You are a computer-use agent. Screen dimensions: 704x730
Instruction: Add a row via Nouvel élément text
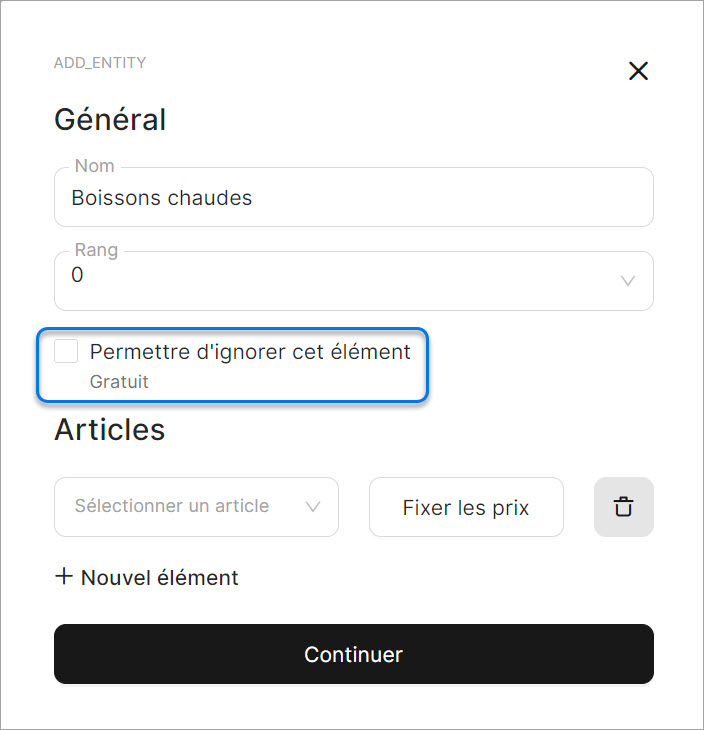pos(160,578)
